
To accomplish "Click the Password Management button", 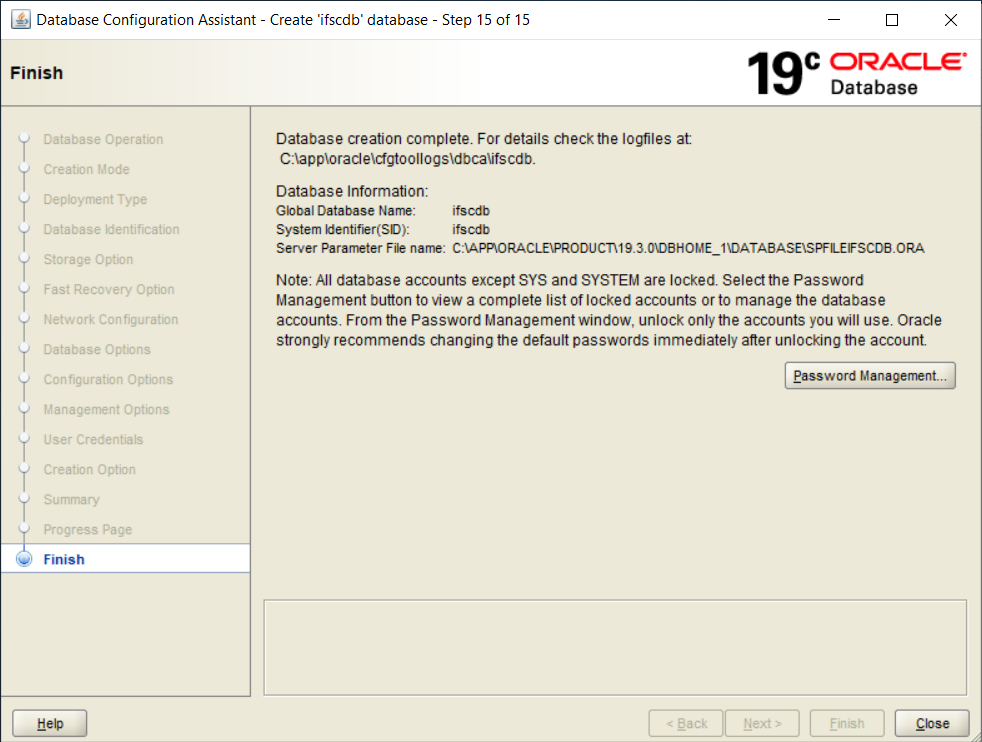I will click(x=870, y=376).
